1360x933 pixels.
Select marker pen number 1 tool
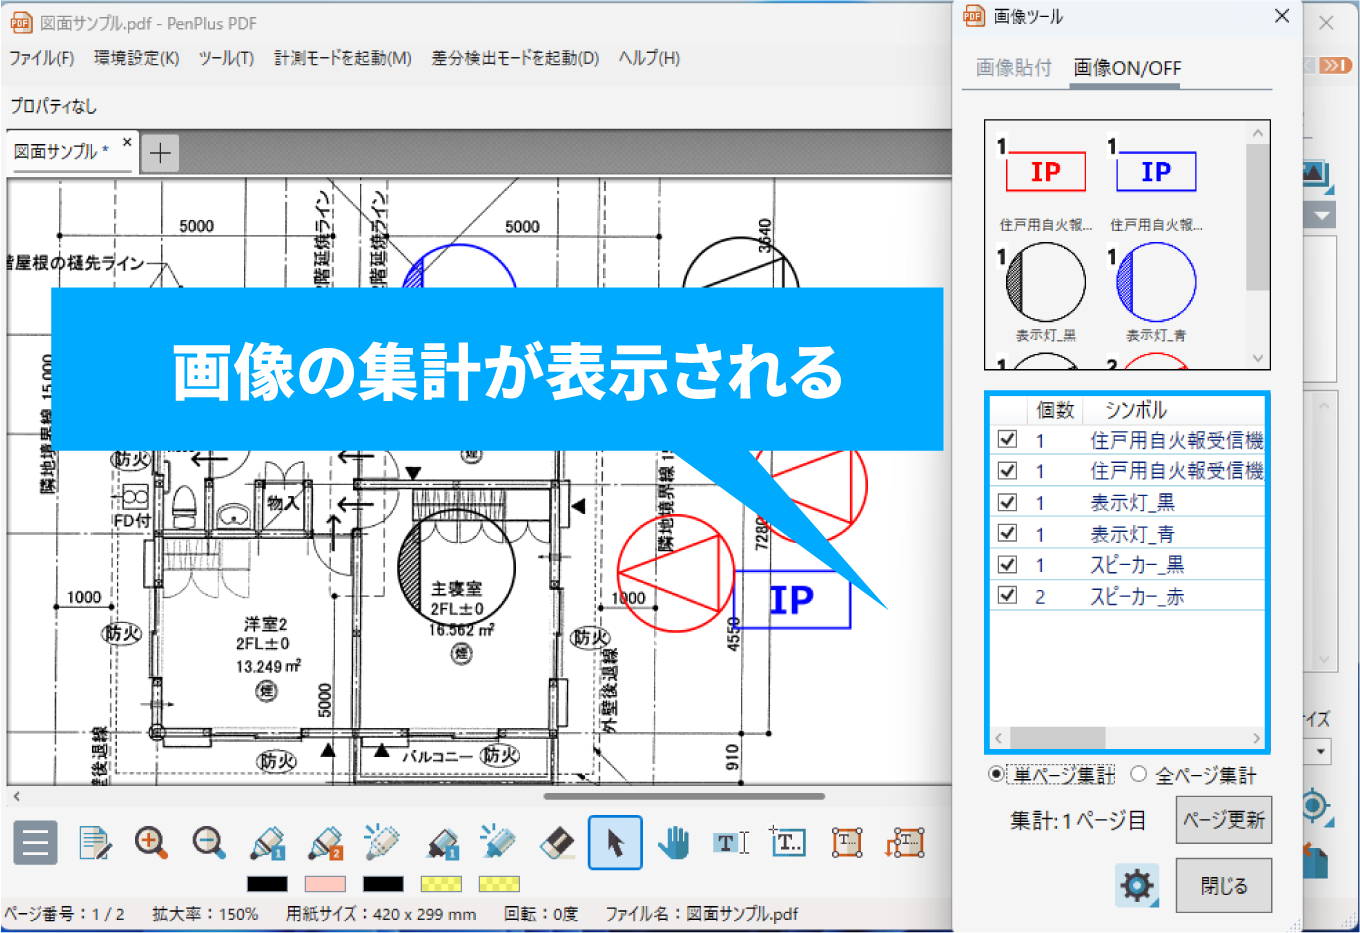pos(267,843)
